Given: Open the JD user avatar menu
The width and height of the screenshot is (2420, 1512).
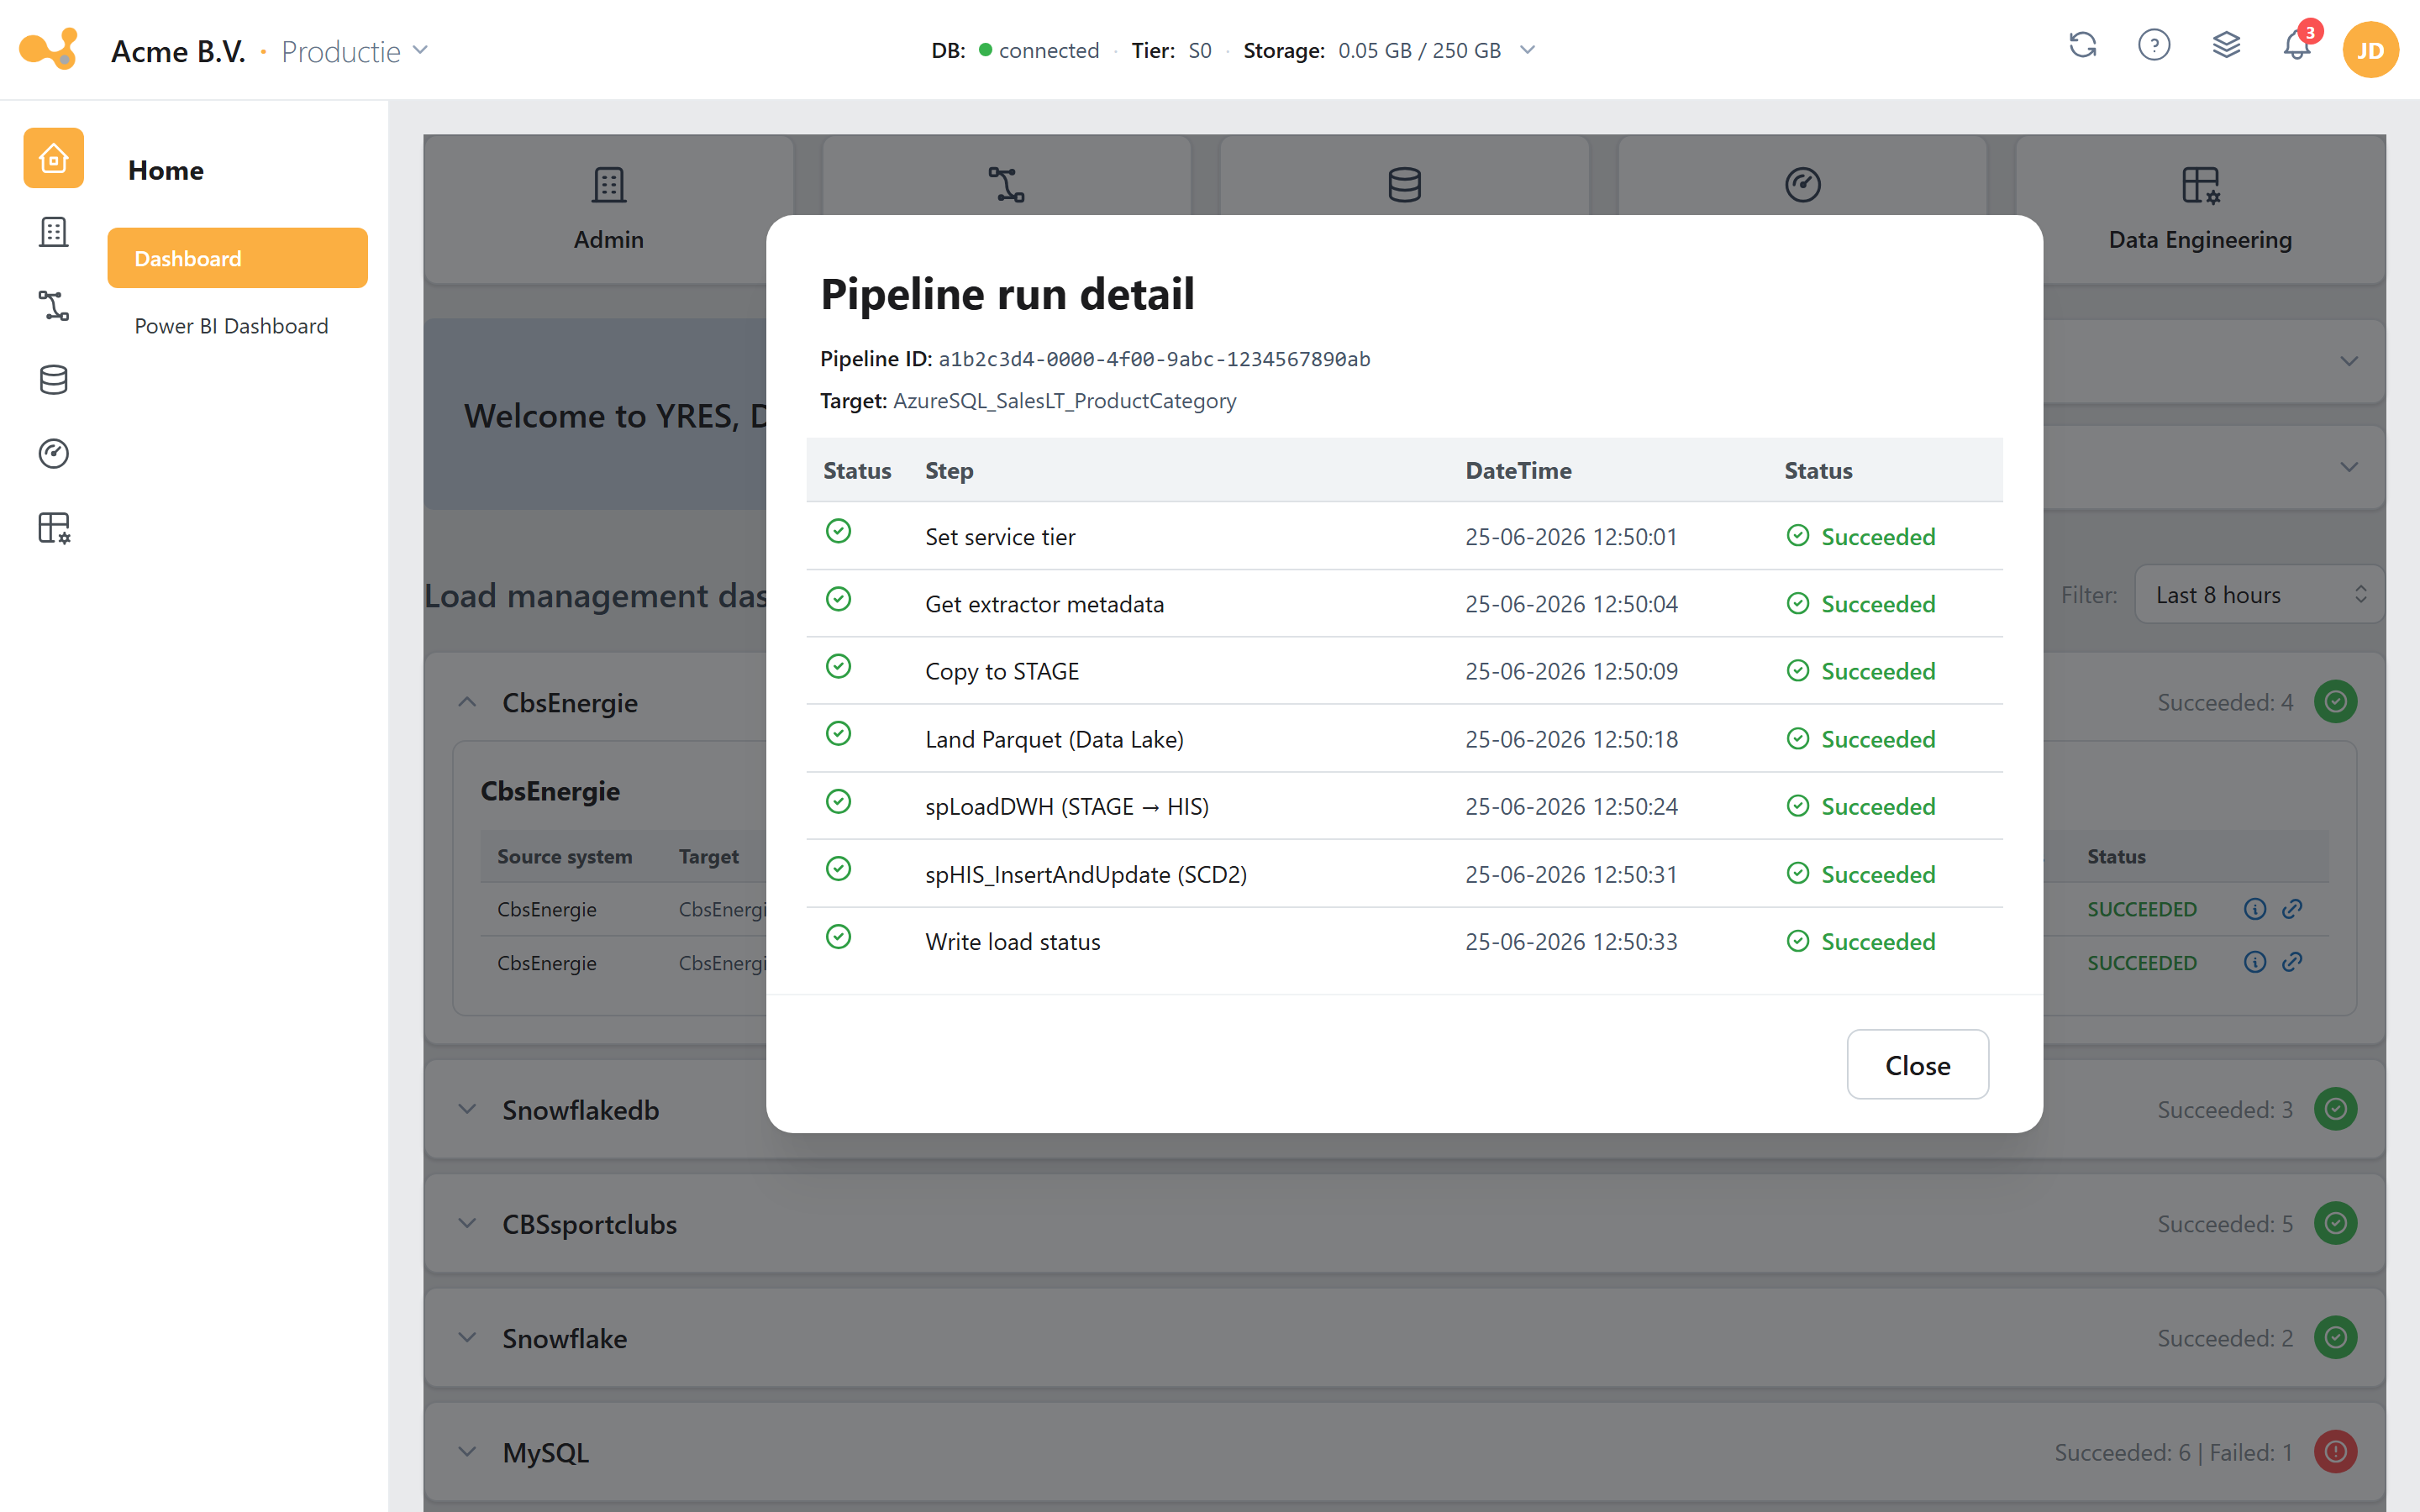Looking at the screenshot, I should (2370, 50).
